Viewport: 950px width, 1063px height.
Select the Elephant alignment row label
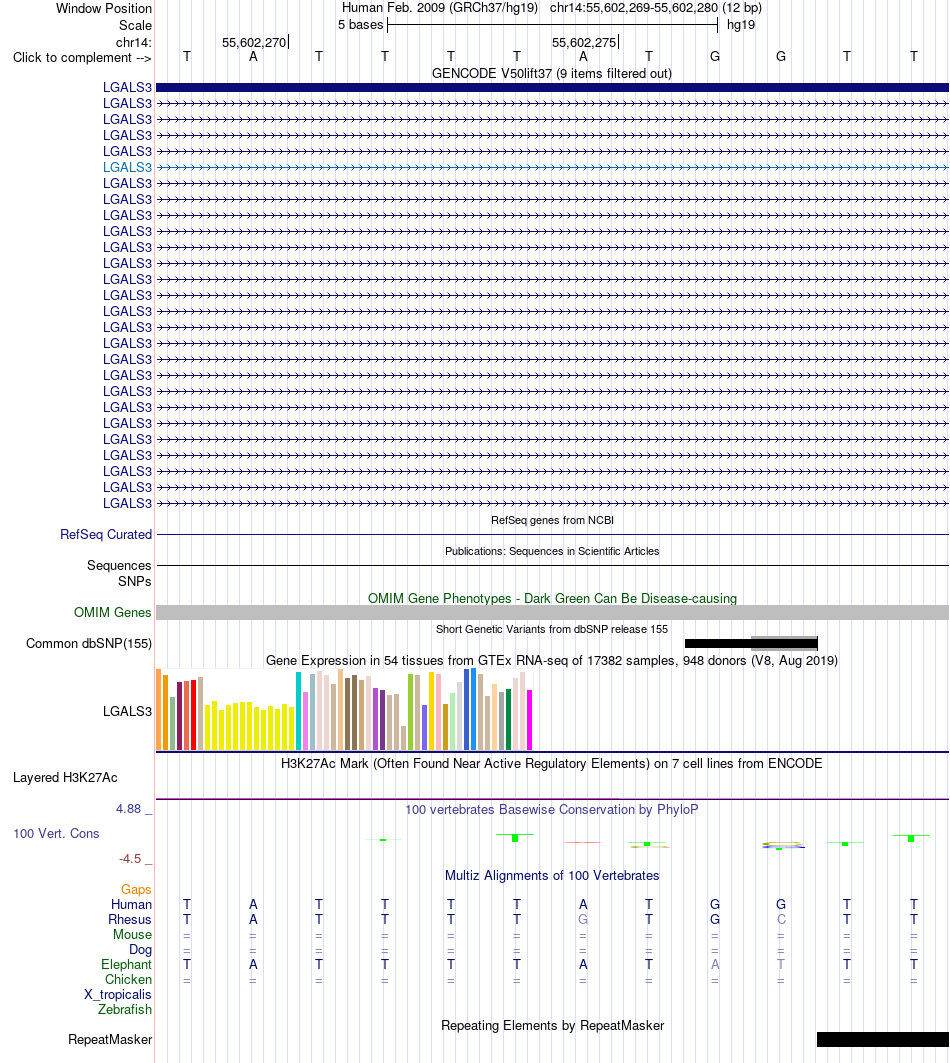[126, 965]
